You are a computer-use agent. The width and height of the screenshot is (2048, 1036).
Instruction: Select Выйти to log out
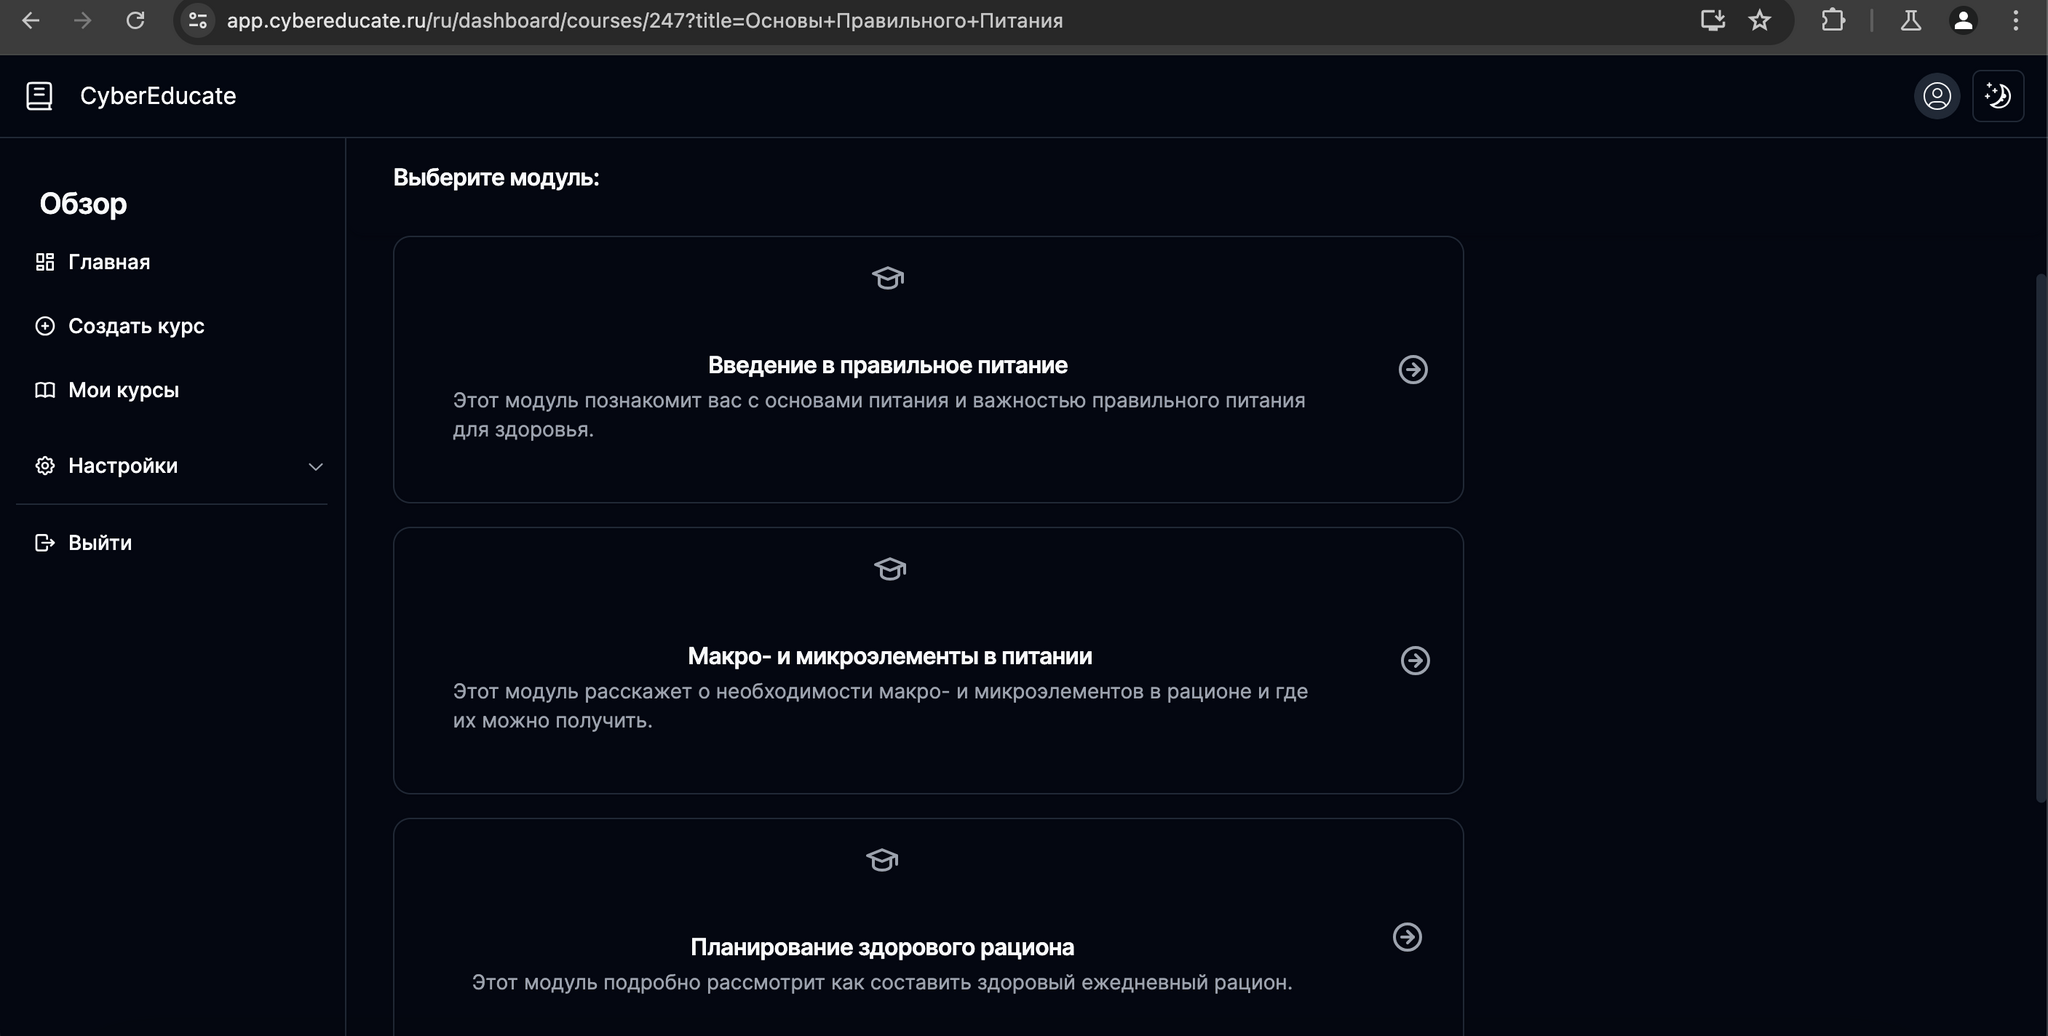(100, 543)
